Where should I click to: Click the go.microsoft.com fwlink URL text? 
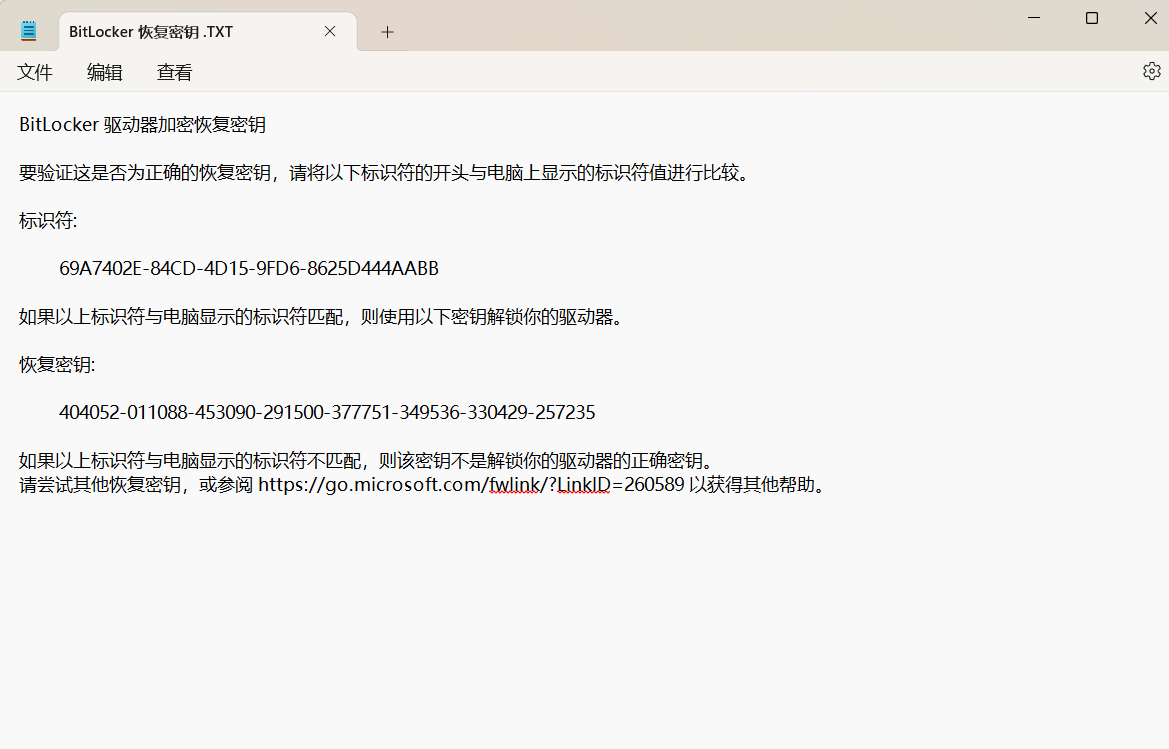pyautogui.click(x=471, y=484)
